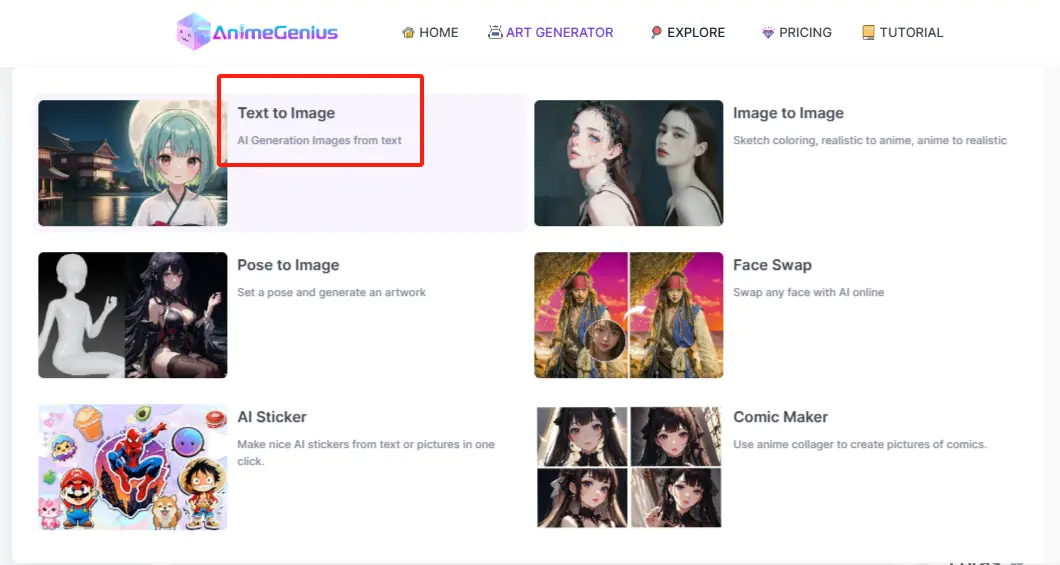1060x565 pixels.
Task: Open the Comic Maker tool
Action: pos(780,417)
